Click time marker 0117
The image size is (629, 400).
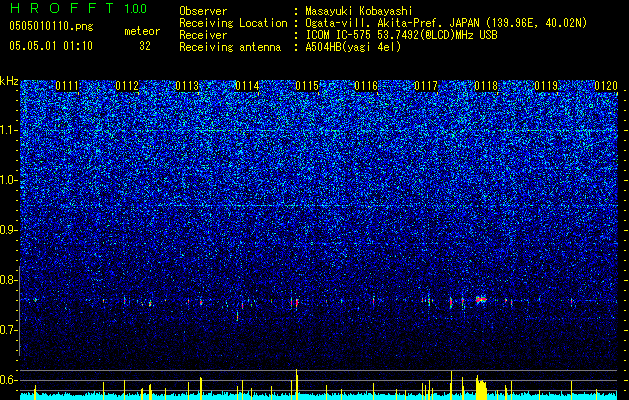[426, 86]
